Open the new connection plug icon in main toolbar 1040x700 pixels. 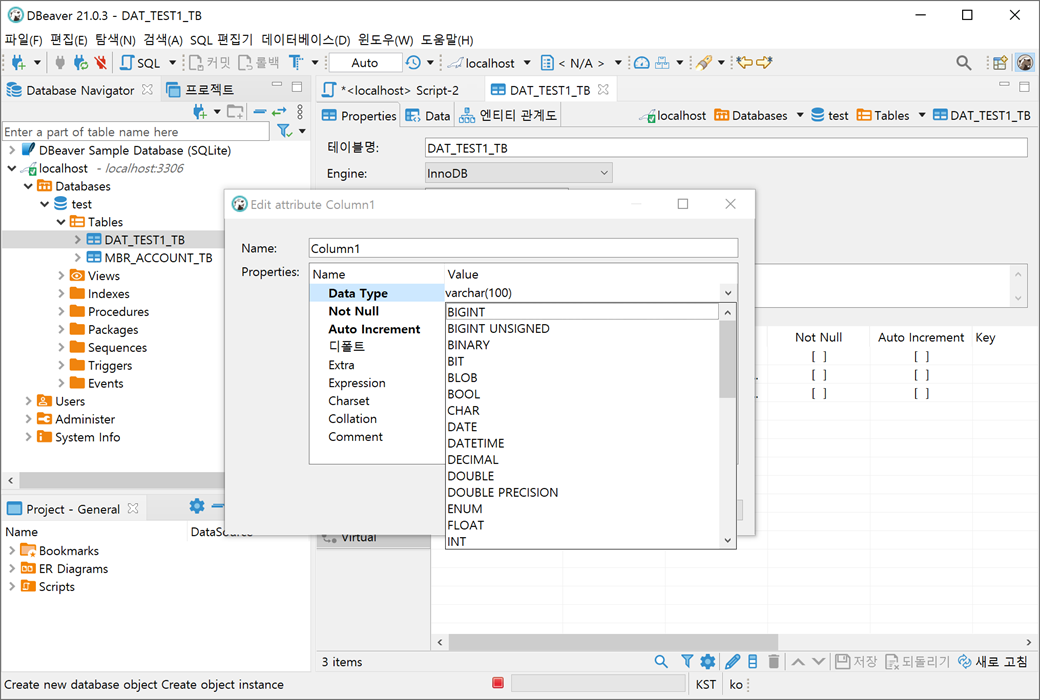tap(19, 62)
